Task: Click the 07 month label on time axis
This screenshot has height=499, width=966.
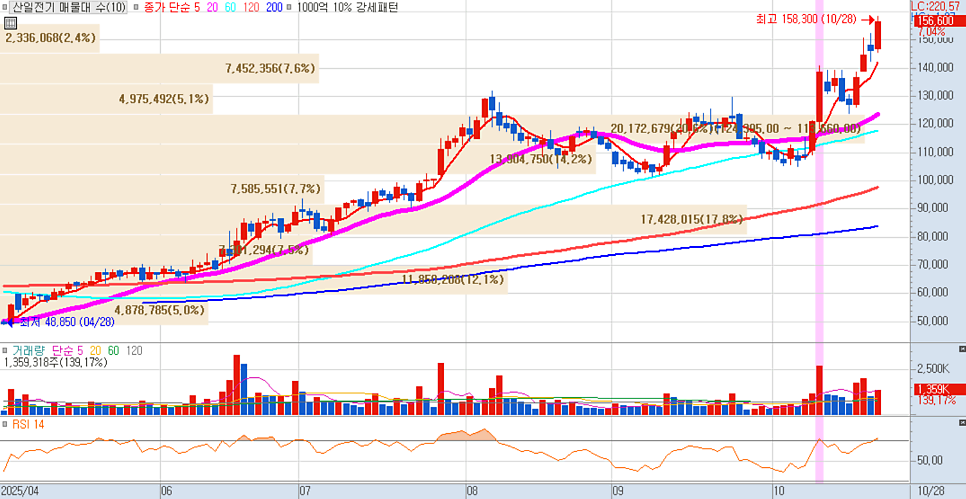Action: (x=305, y=491)
